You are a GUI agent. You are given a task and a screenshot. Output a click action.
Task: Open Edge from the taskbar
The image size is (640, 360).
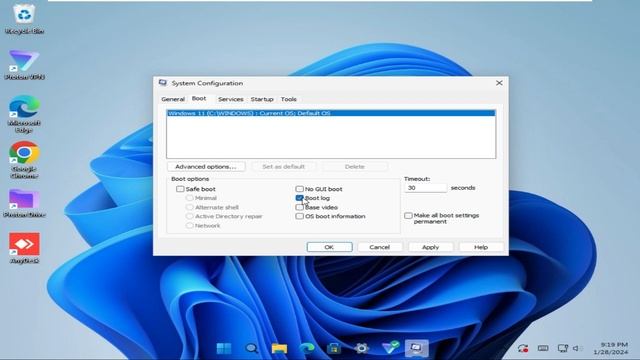(307, 348)
